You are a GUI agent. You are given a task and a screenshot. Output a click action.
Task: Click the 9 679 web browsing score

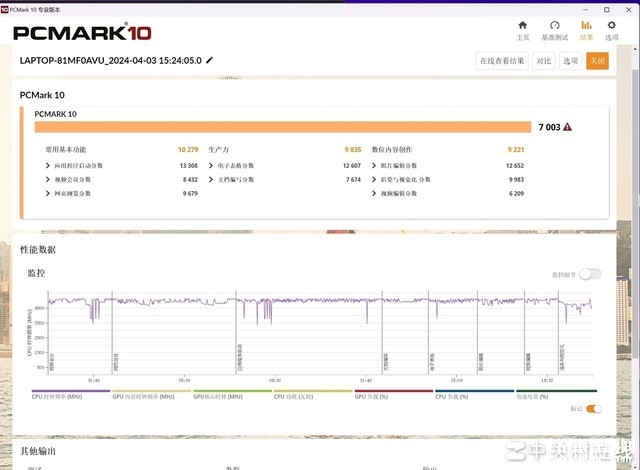pyautogui.click(x=190, y=193)
